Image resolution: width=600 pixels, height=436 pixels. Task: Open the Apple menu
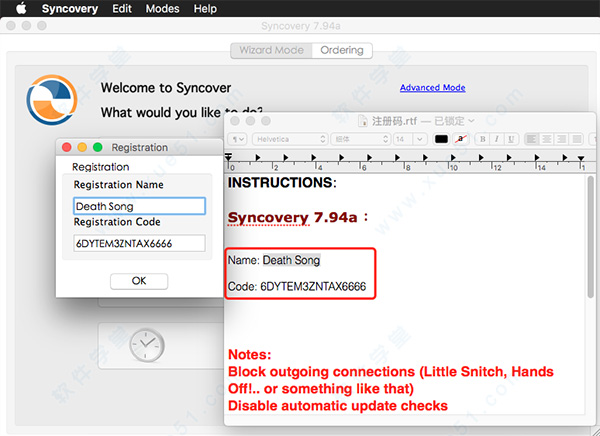click(x=20, y=9)
